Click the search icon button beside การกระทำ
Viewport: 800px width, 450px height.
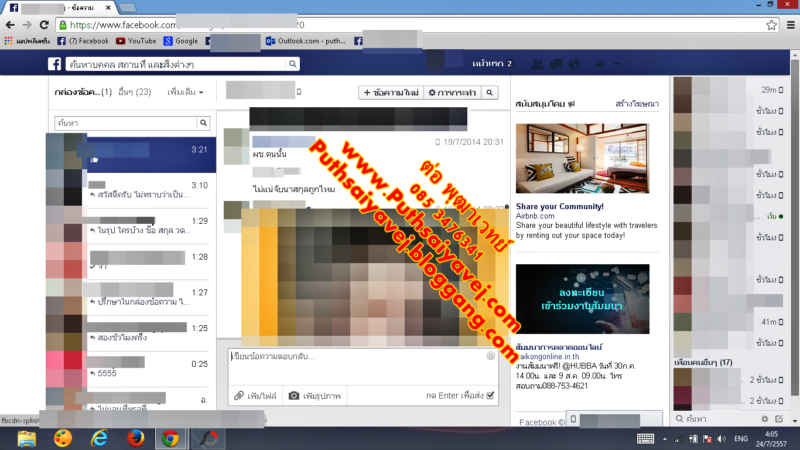click(490, 93)
